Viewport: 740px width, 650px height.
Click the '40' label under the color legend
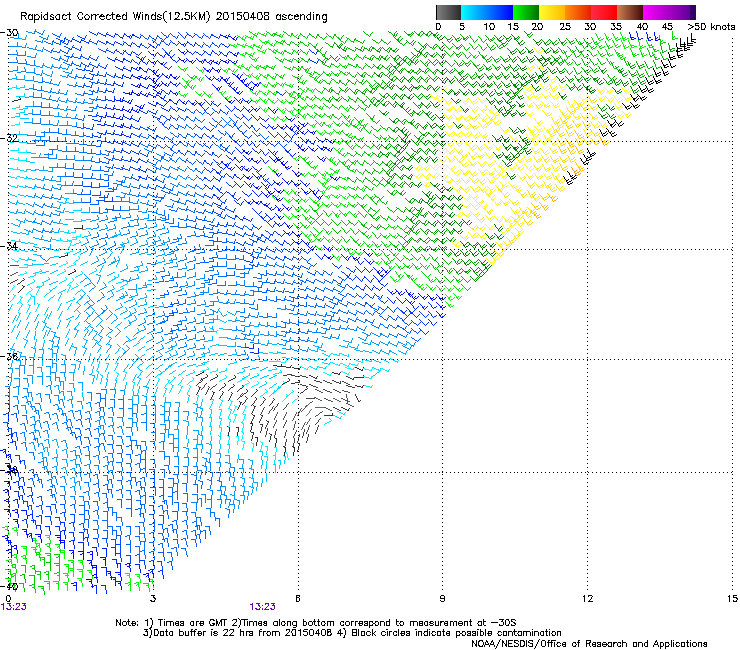642,27
